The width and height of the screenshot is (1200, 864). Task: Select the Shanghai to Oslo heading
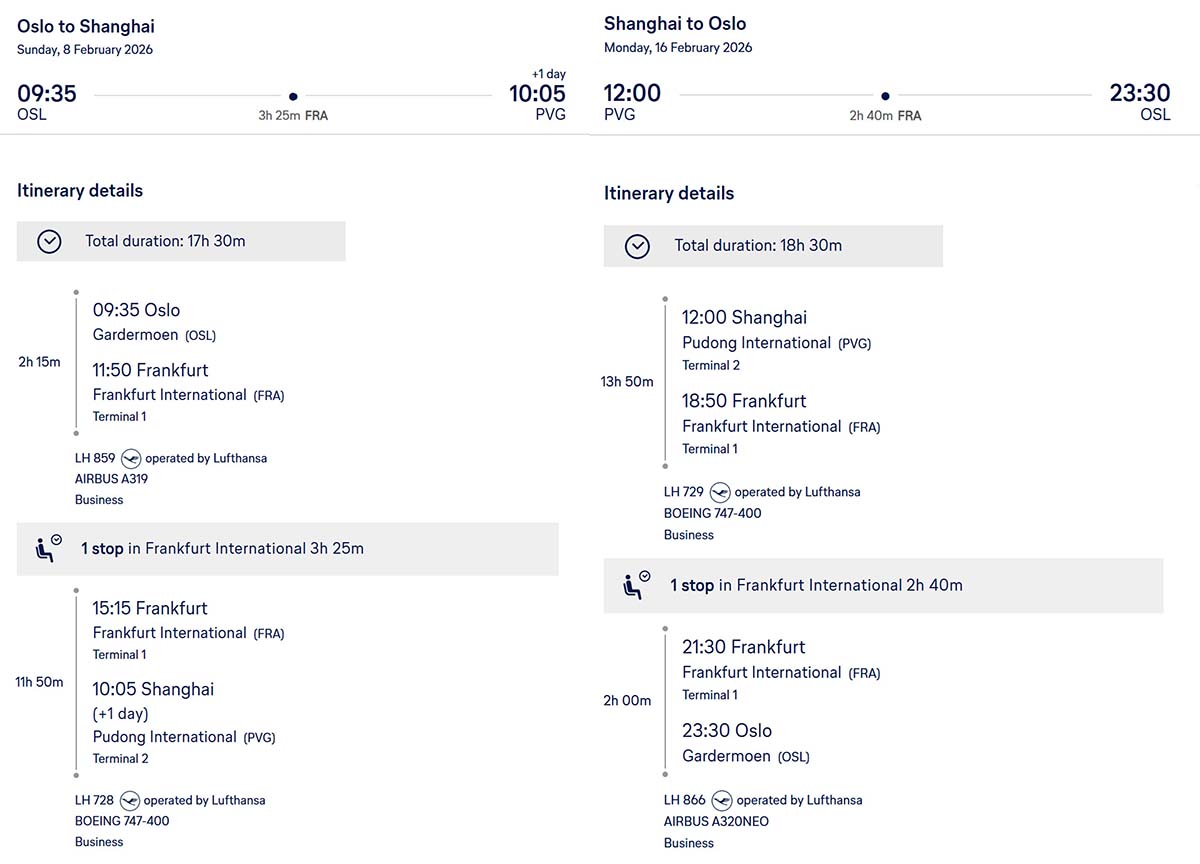pyautogui.click(x=675, y=24)
